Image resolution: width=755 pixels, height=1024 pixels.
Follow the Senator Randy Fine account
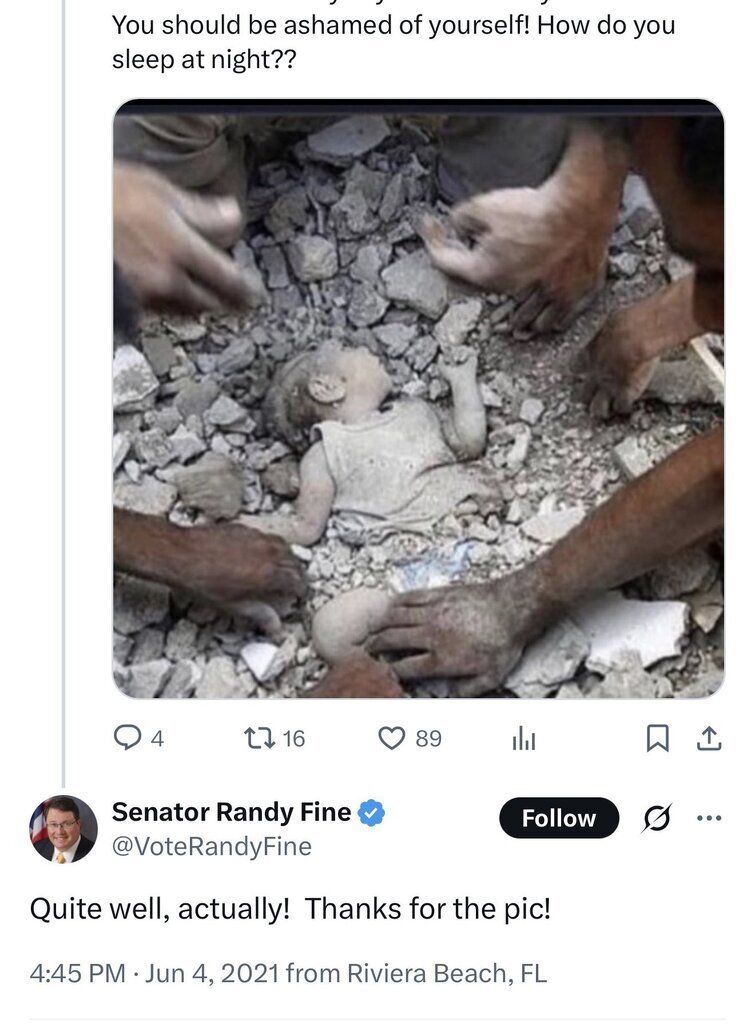(558, 818)
